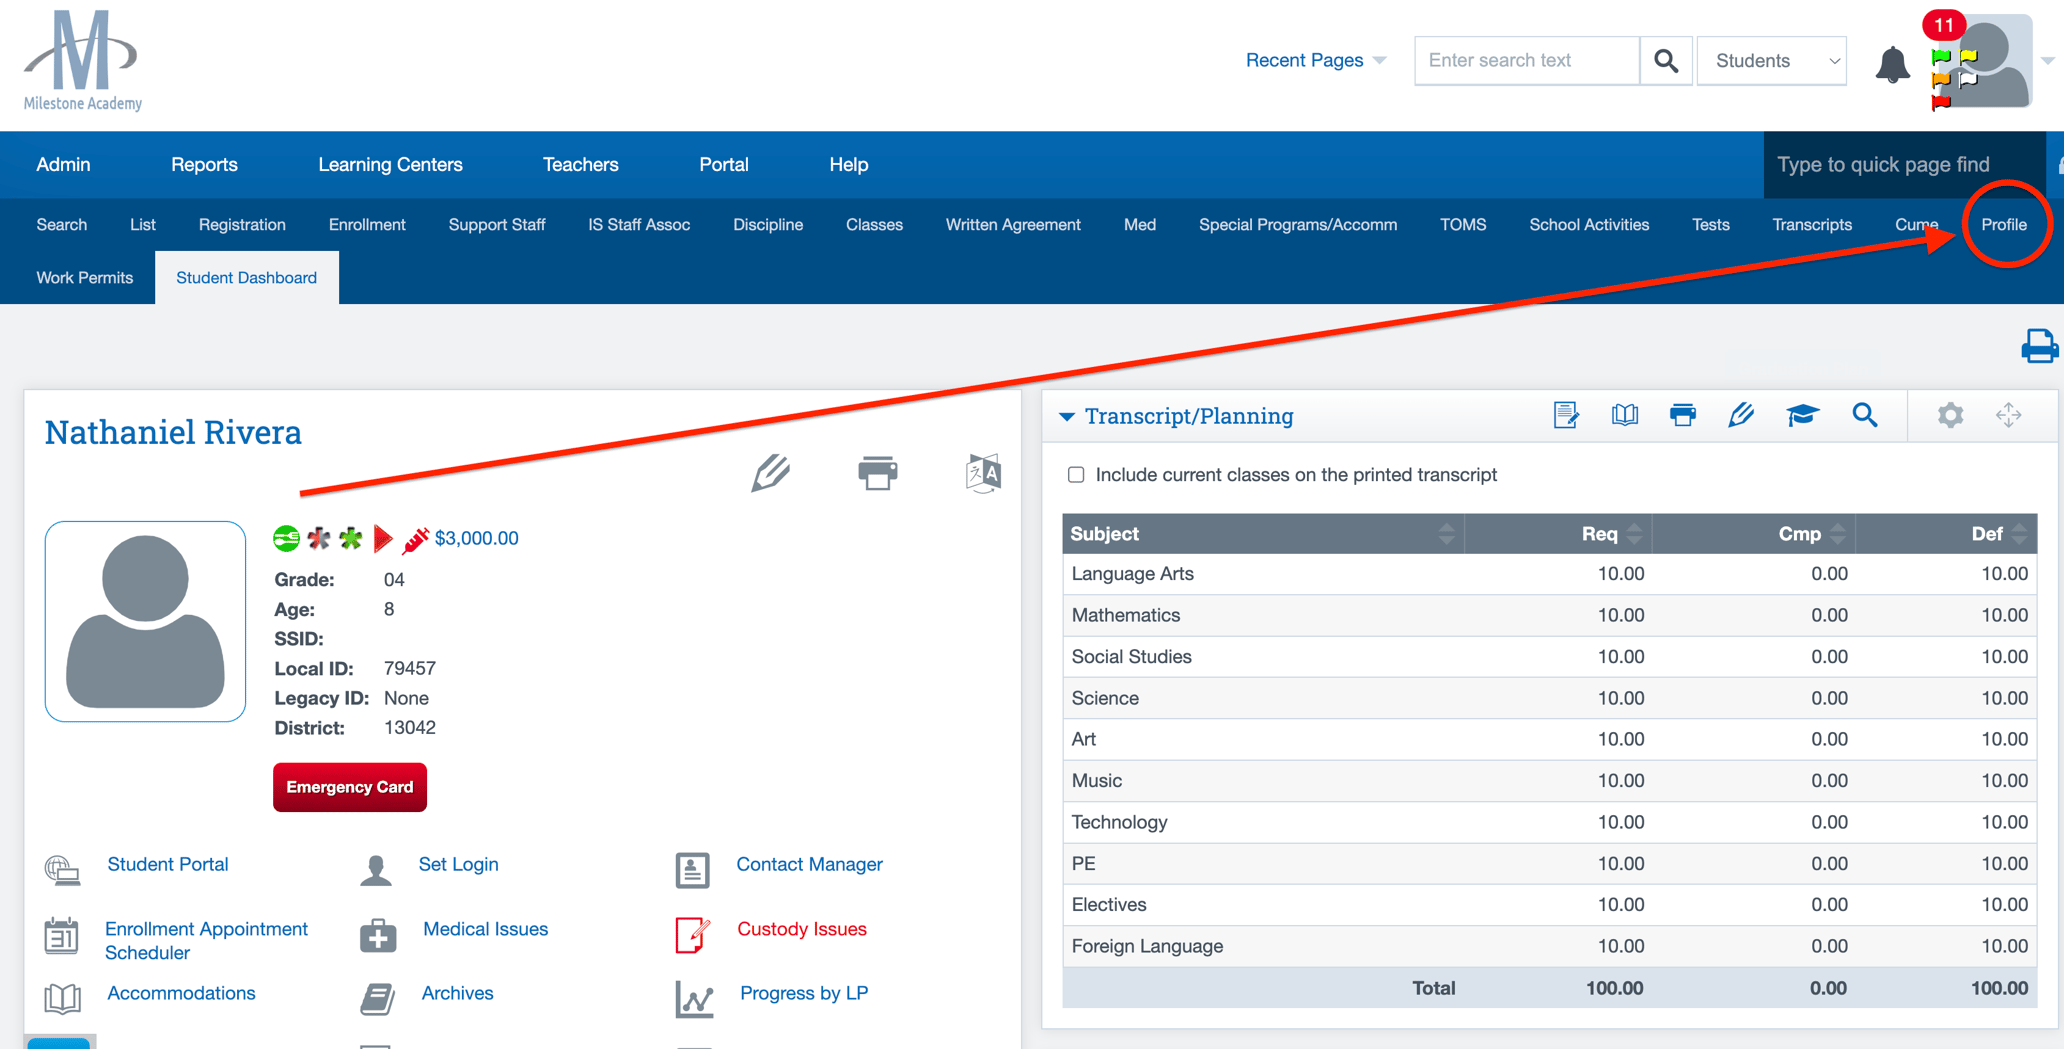The image size is (2064, 1049).
Task: Open the Contact Manager link
Action: 809,865
